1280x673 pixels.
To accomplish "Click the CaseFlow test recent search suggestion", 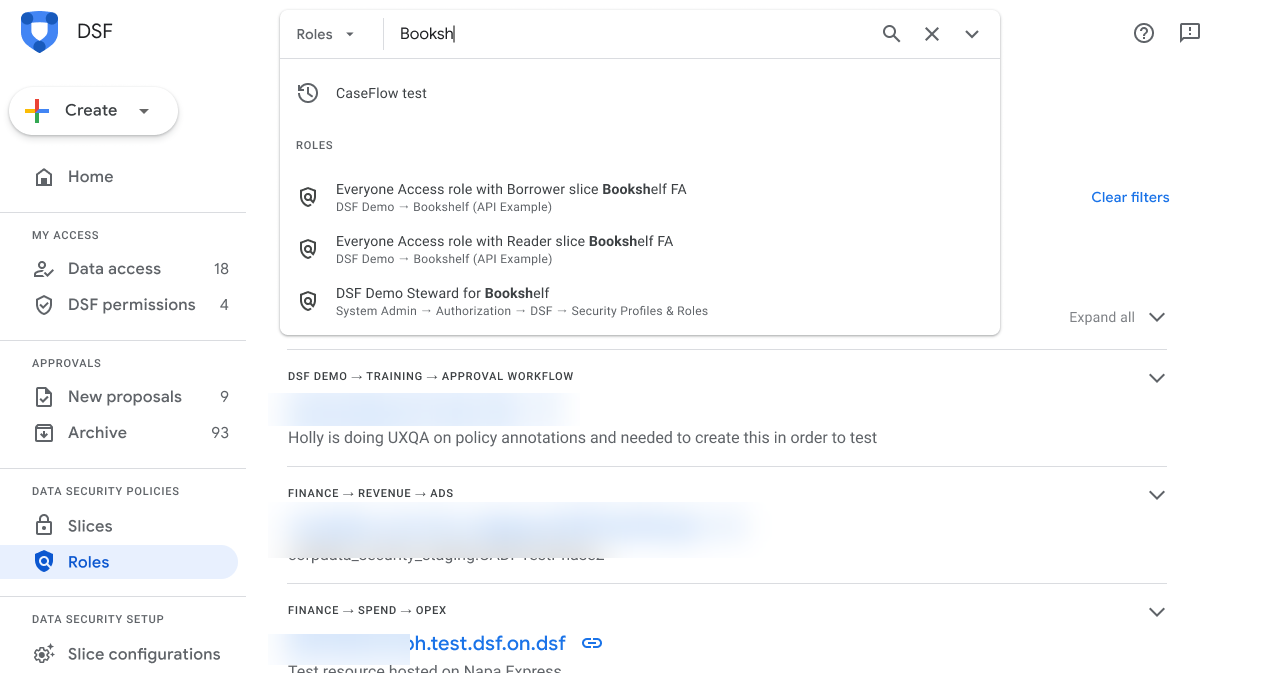I will click(x=381, y=93).
